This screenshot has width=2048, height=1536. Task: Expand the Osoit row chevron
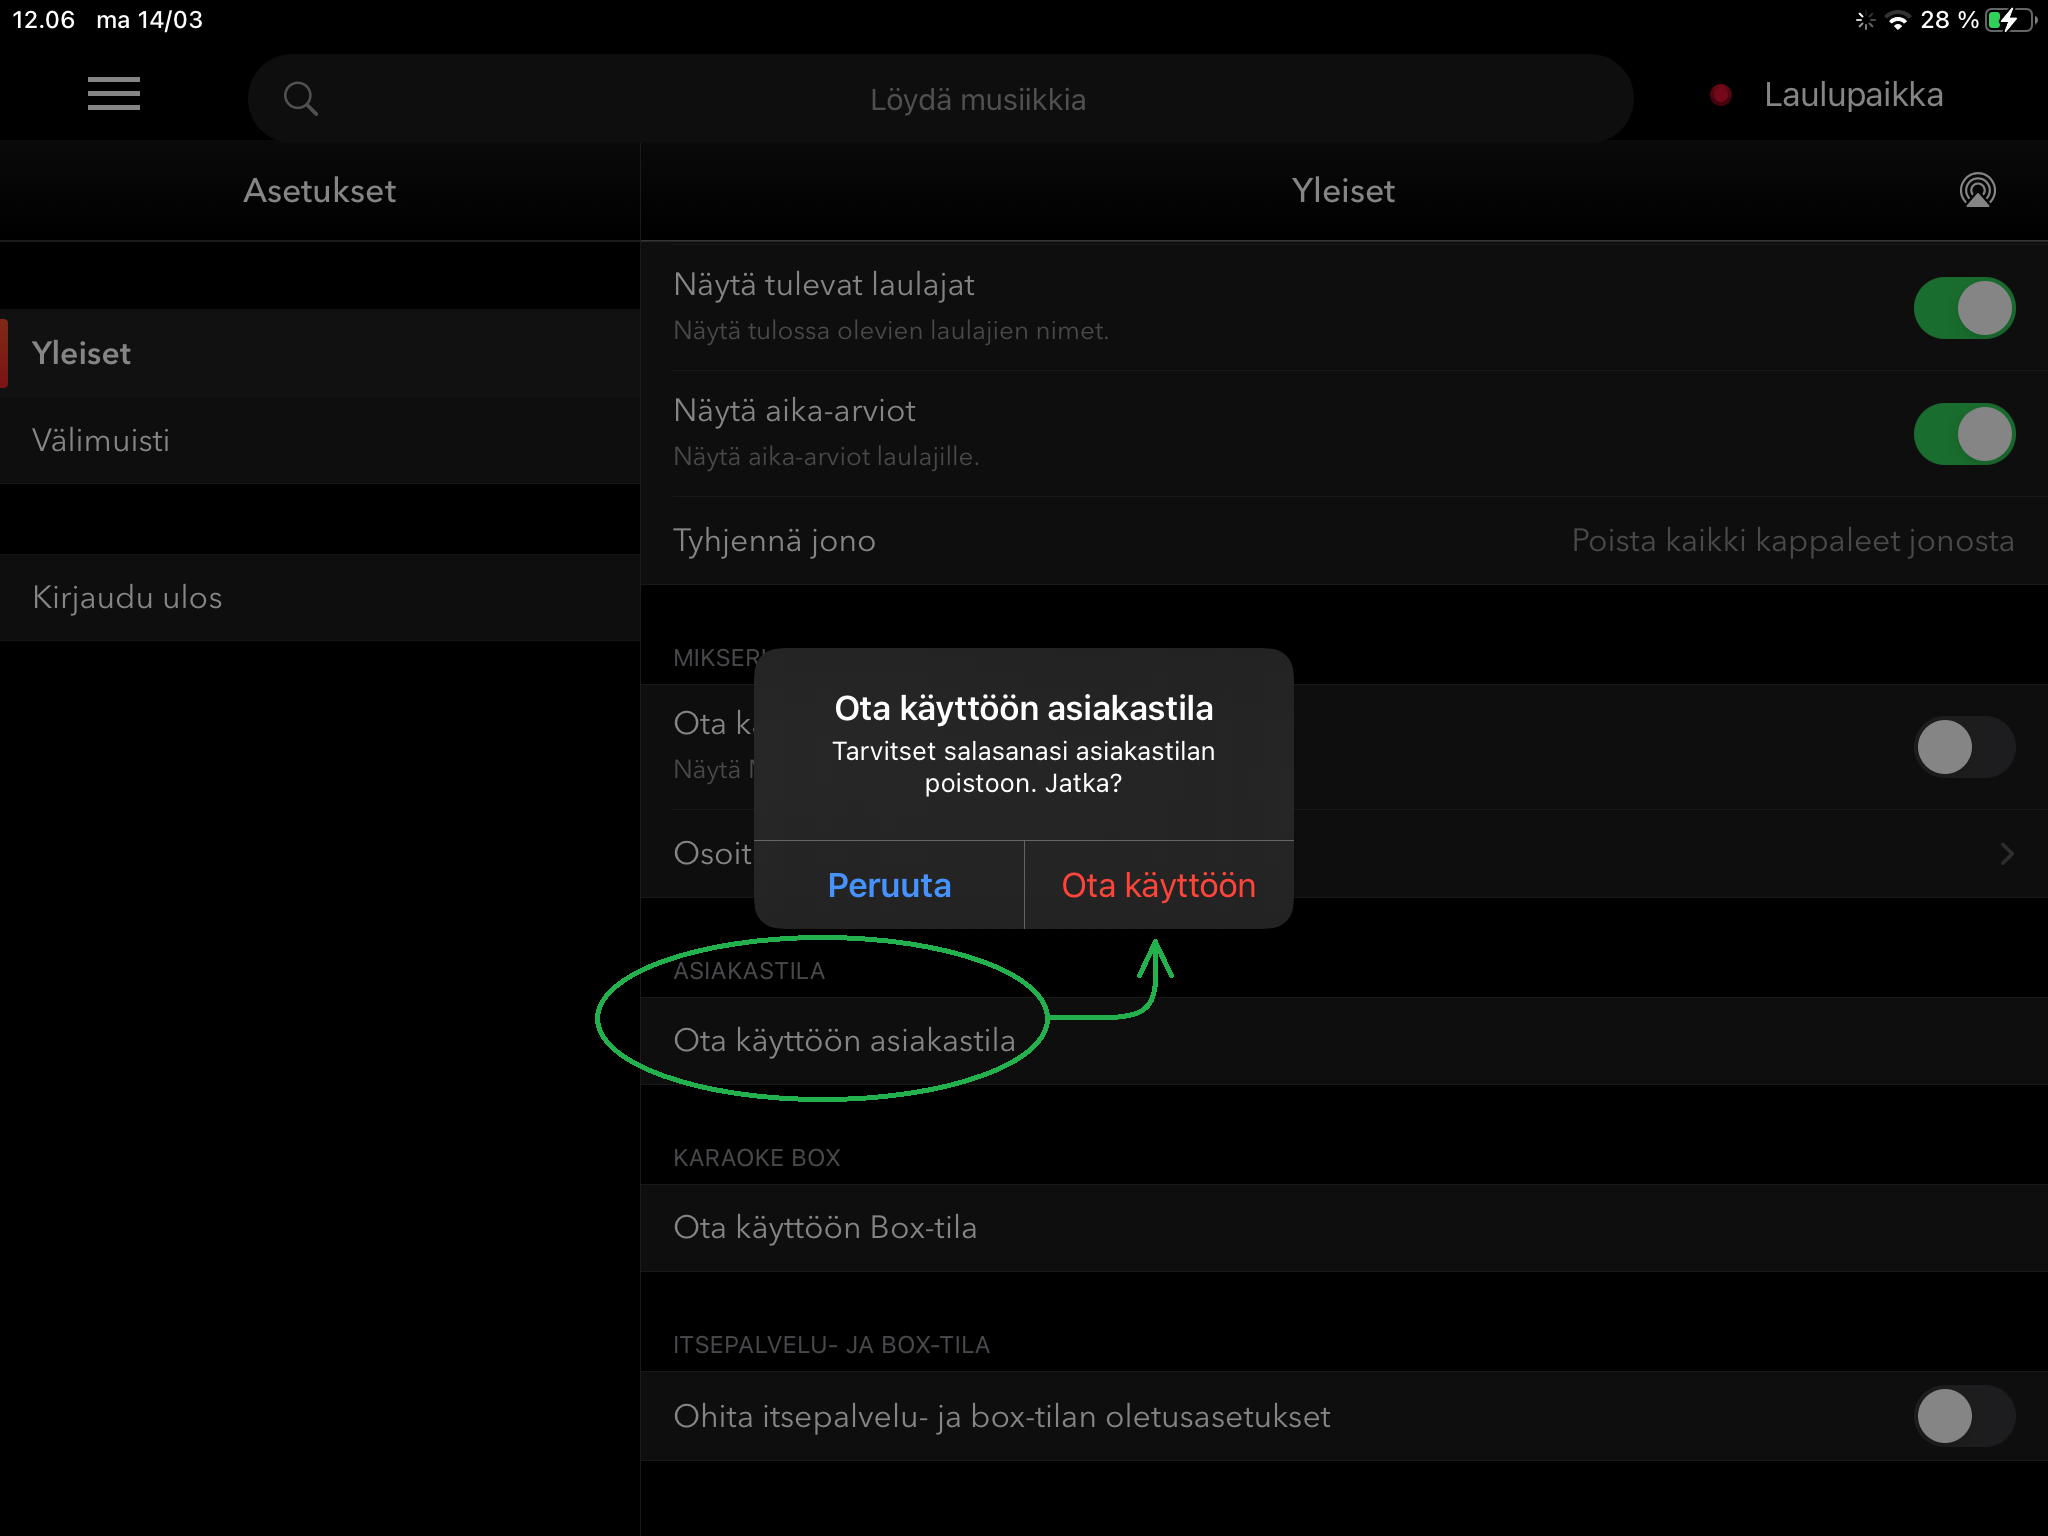pos(2006,854)
